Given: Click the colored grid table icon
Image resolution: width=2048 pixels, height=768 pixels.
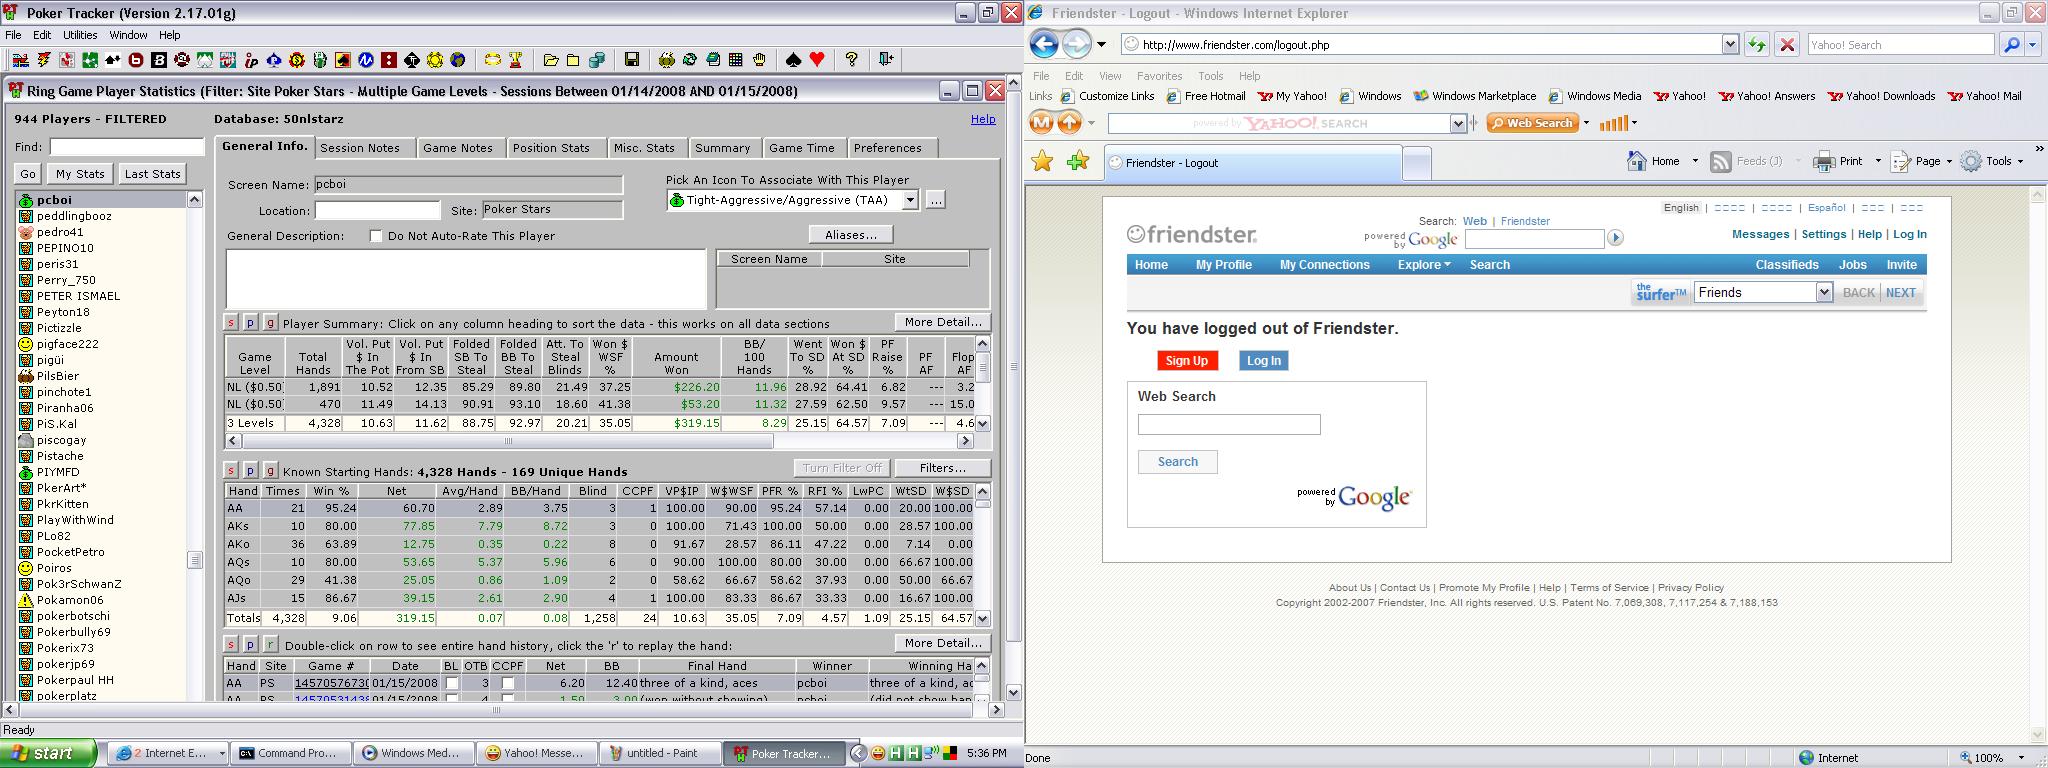Looking at the screenshot, I should tap(736, 60).
